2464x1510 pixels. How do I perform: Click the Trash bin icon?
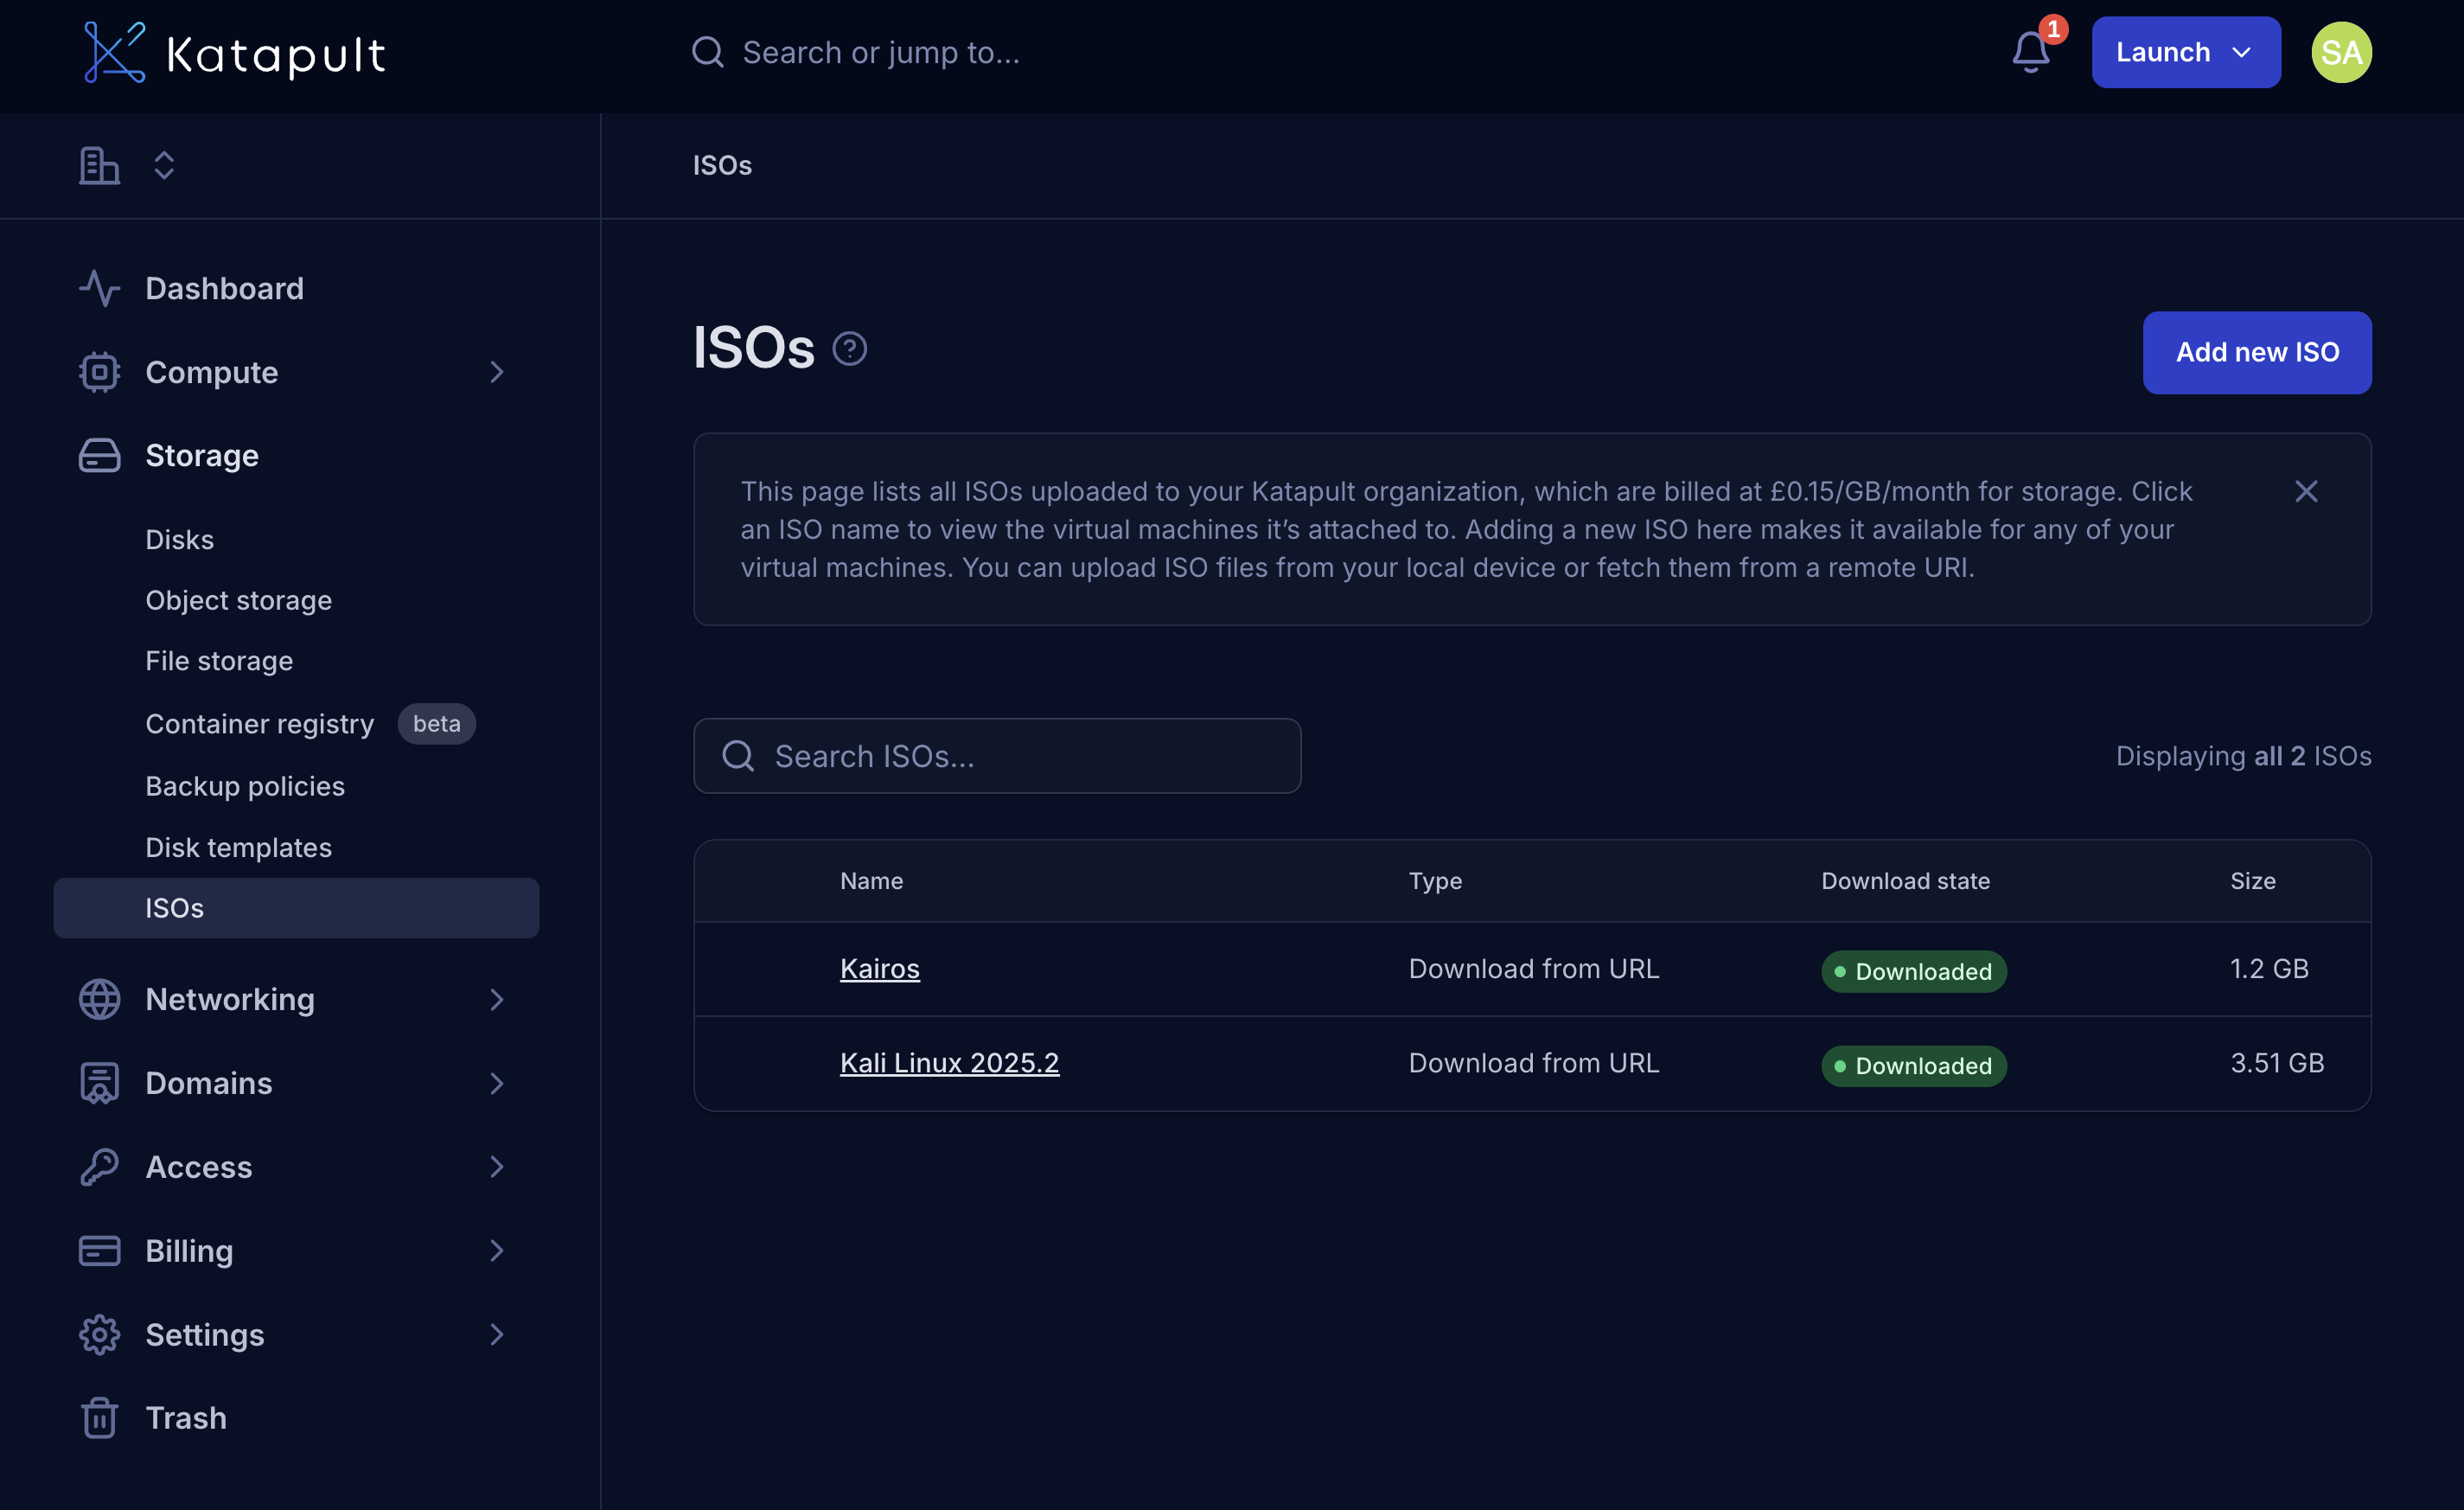pyautogui.click(x=99, y=1417)
